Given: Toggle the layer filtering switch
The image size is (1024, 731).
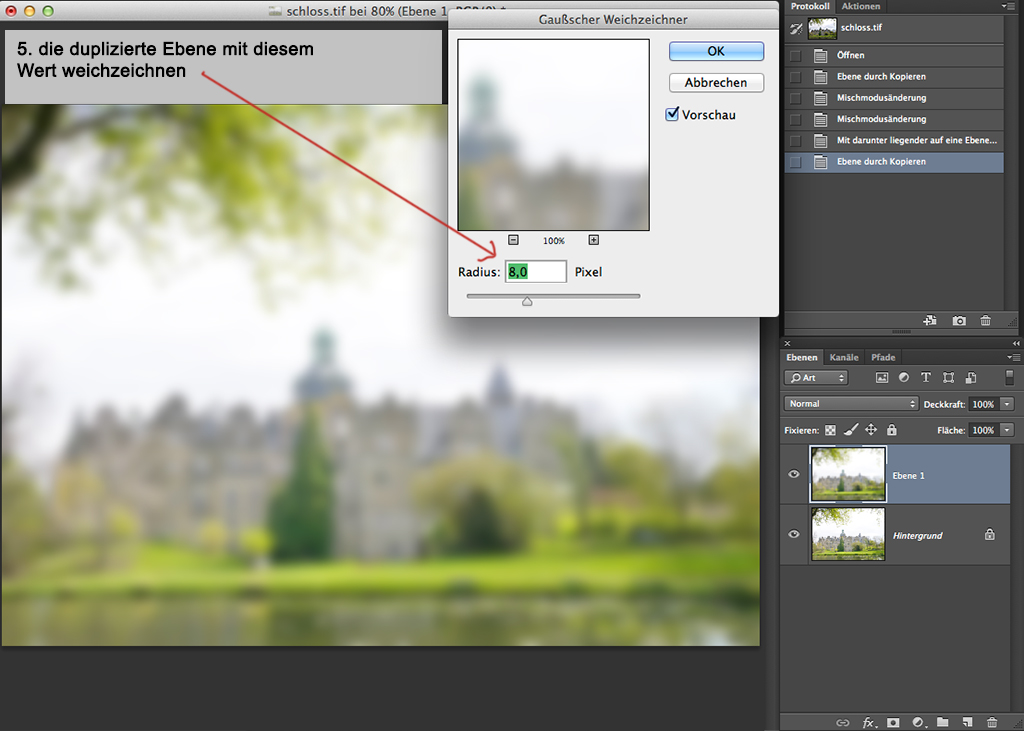Looking at the screenshot, I should tap(1009, 378).
